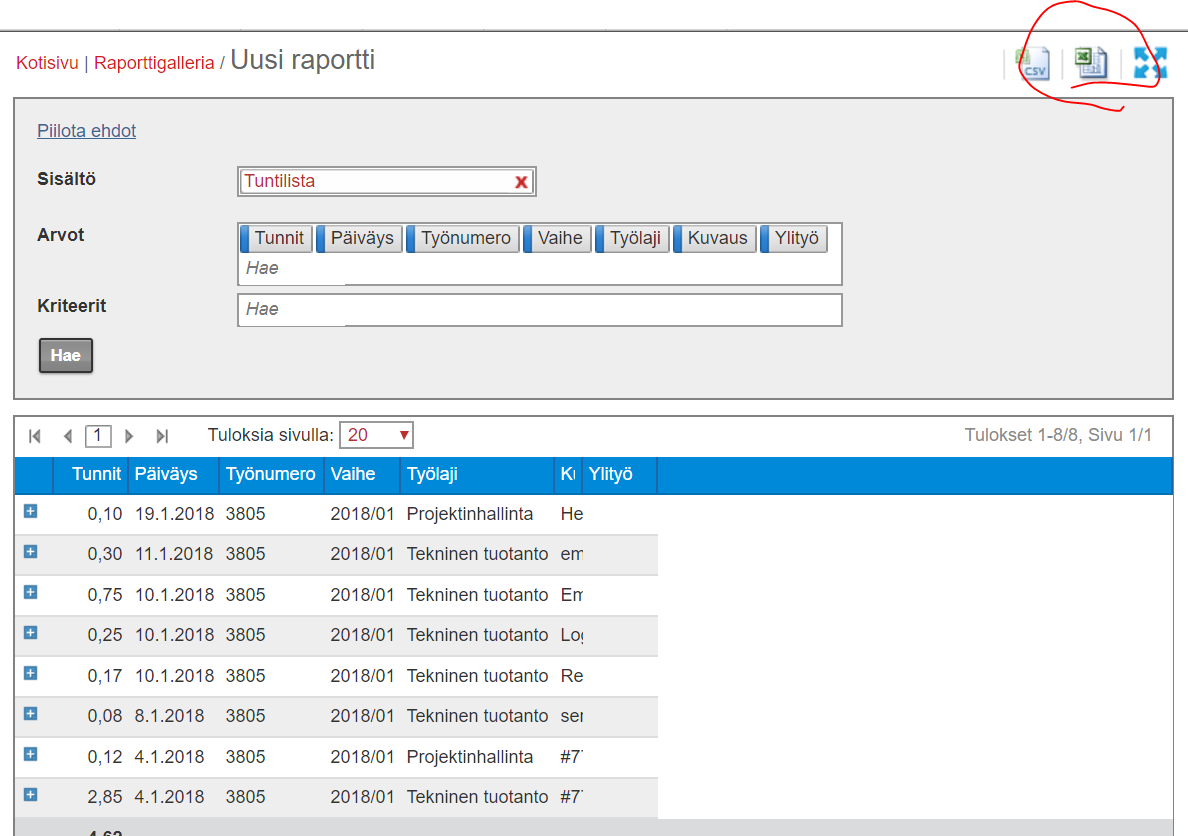Click Projektinhallinta in 19.1.2018 row

(x=470, y=514)
